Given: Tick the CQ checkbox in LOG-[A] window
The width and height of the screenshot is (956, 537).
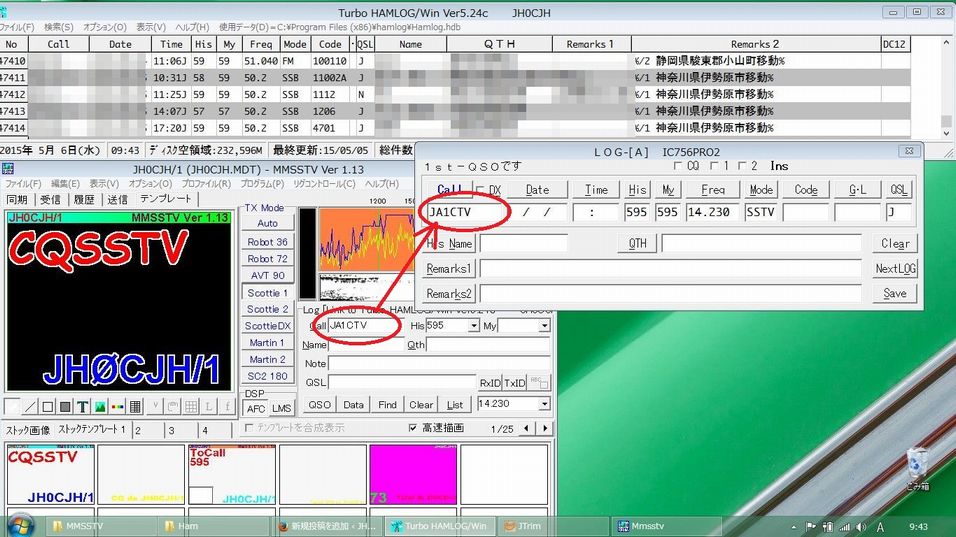Looking at the screenshot, I should [678, 166].
